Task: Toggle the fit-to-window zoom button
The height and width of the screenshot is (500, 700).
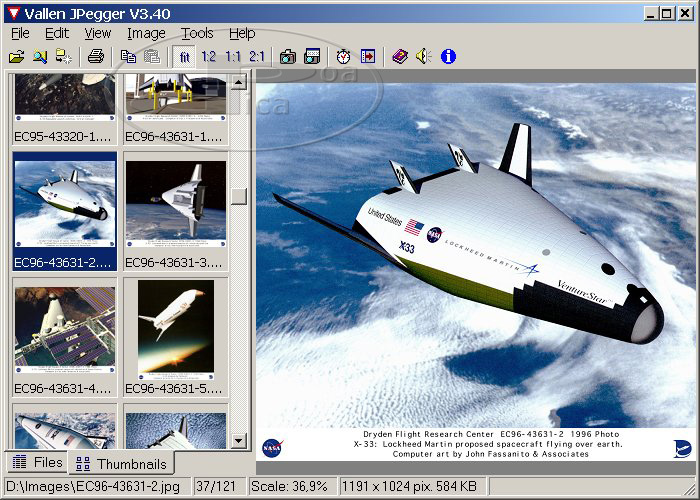Action: [184, 56]
